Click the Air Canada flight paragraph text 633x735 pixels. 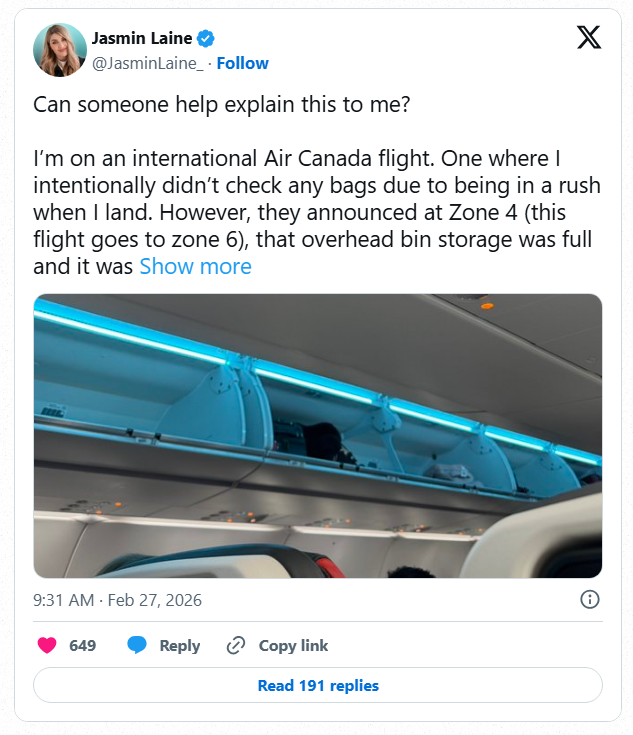312,199
